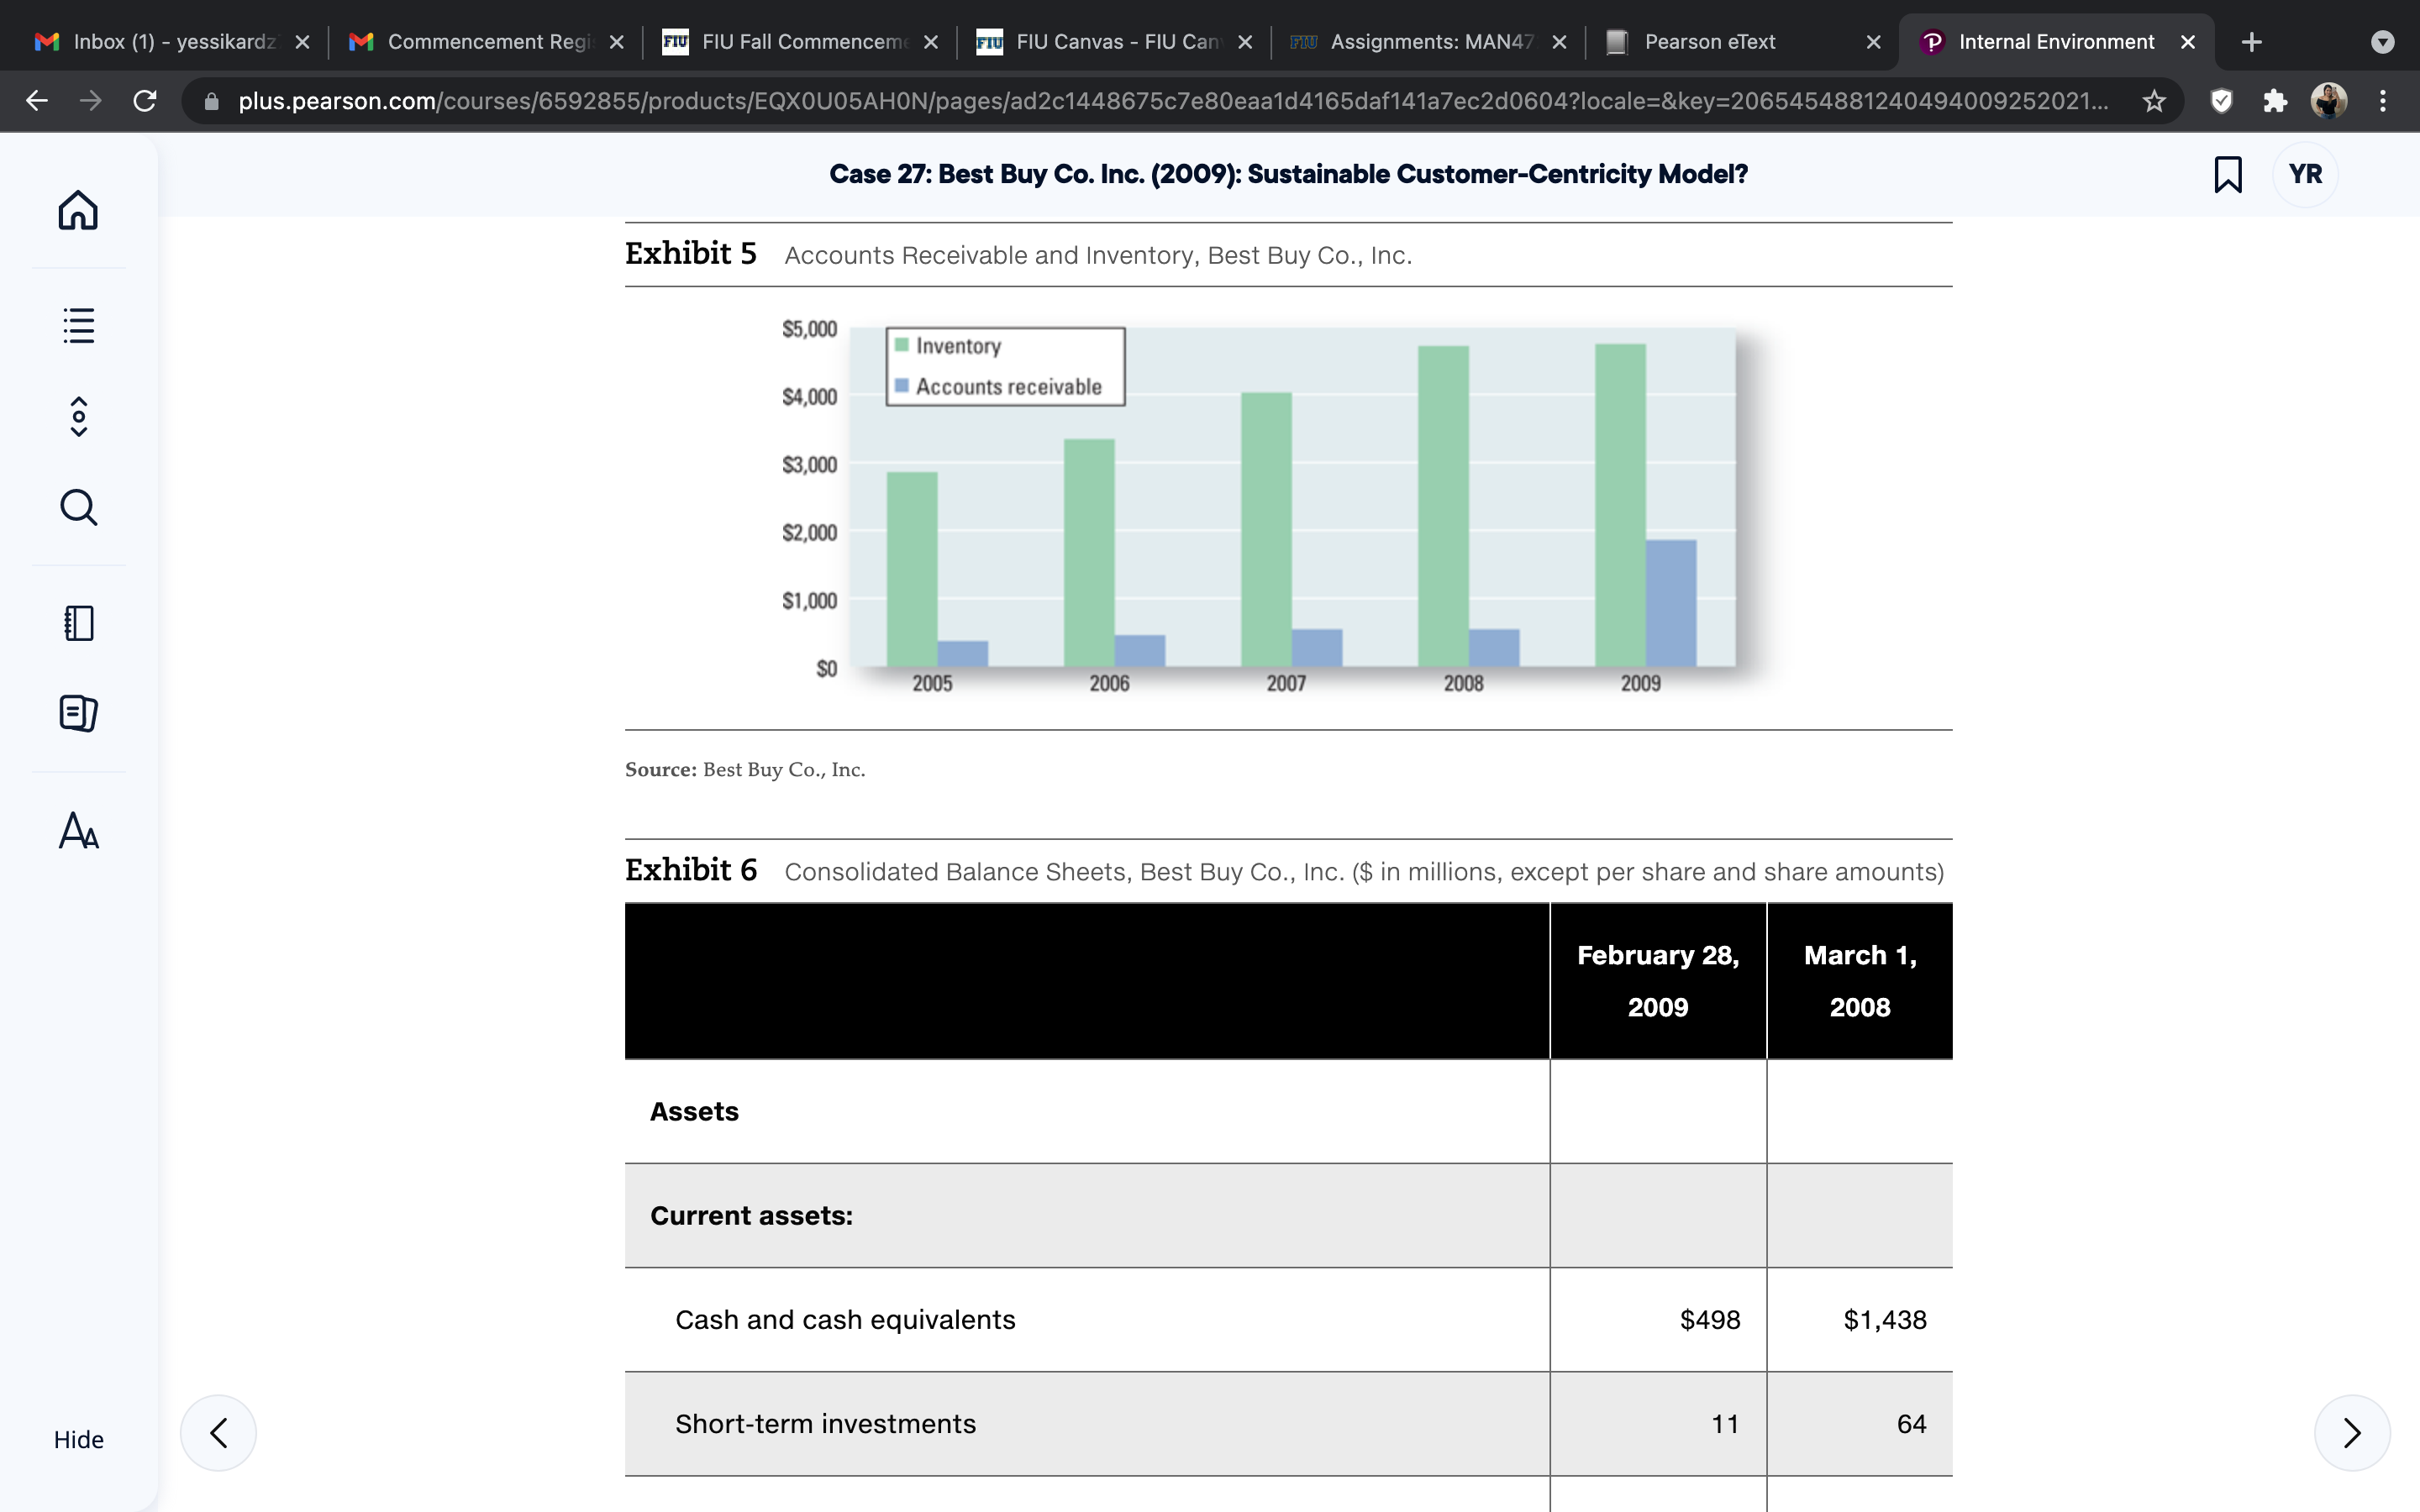Go back in browser history
Image resolution: width=2420 pixels, height=1512 pixels.
[37, 101]
